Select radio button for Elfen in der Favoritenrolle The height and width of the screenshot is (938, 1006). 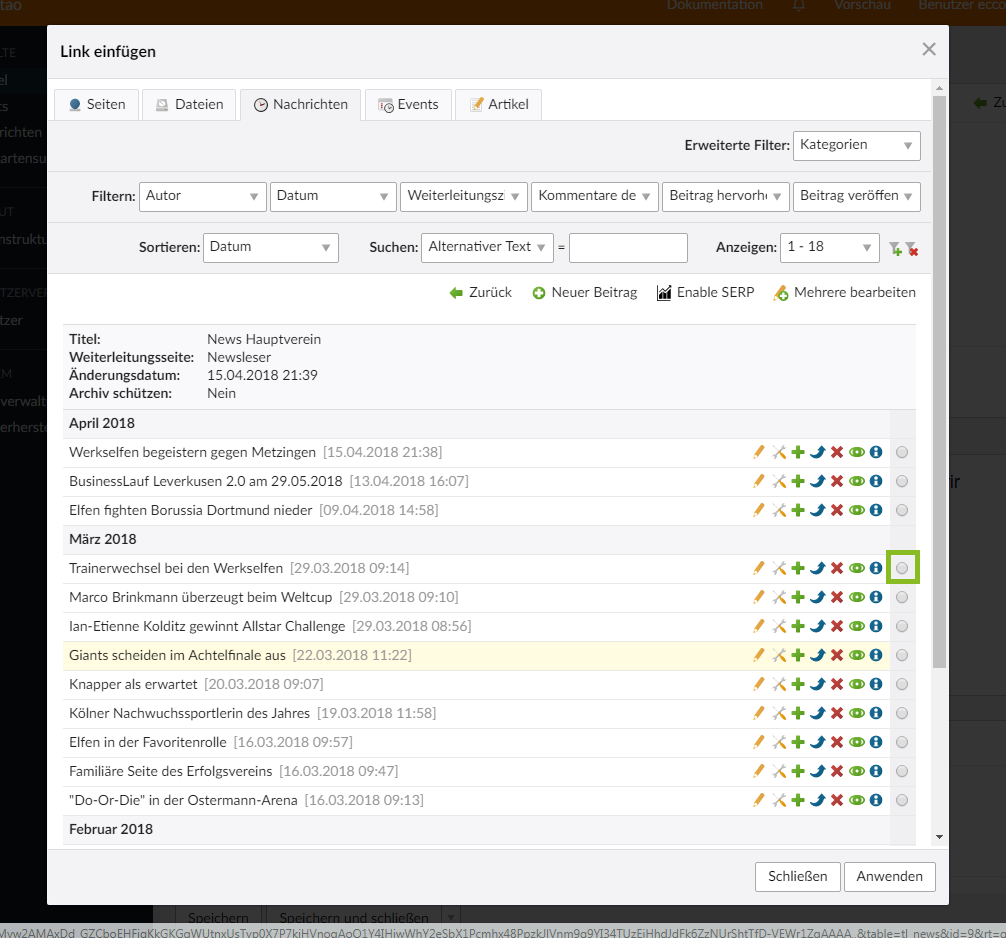coord(902,743)
